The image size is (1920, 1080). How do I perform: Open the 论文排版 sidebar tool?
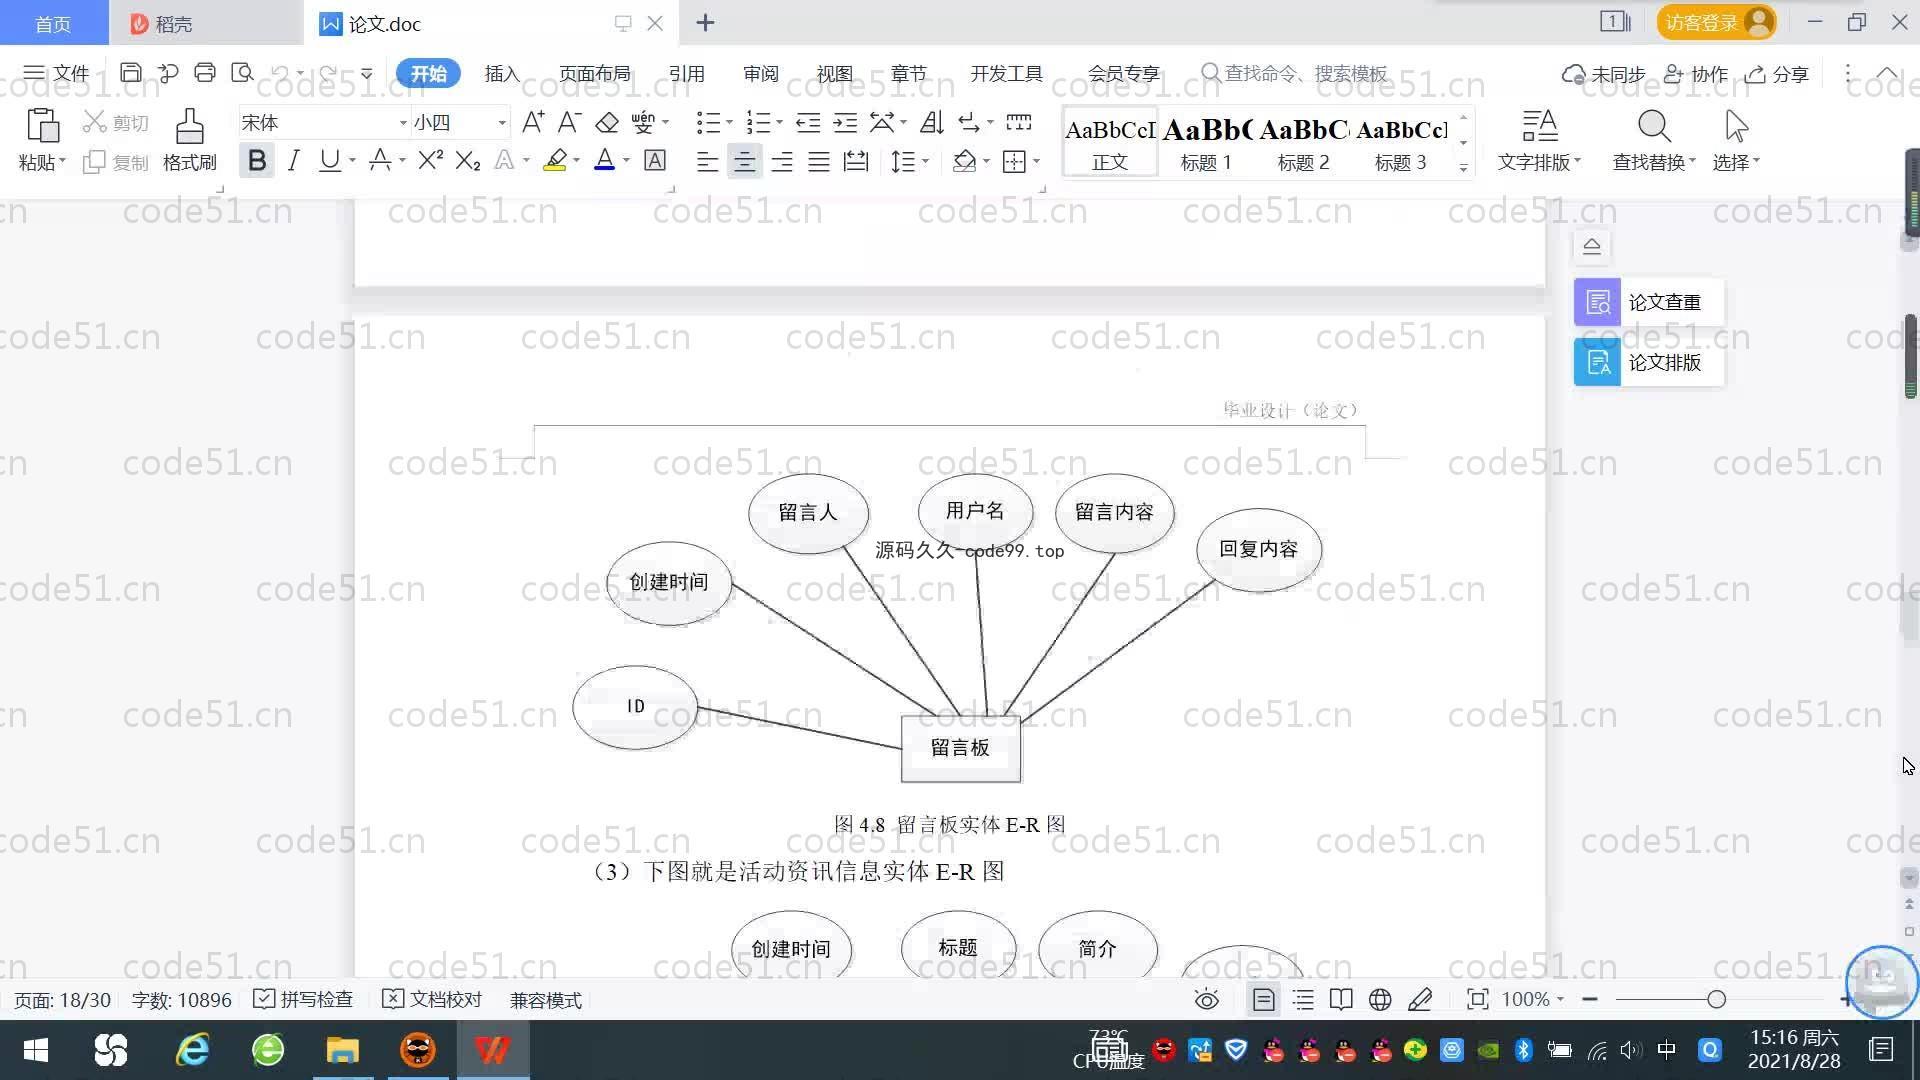point(1649,362)
